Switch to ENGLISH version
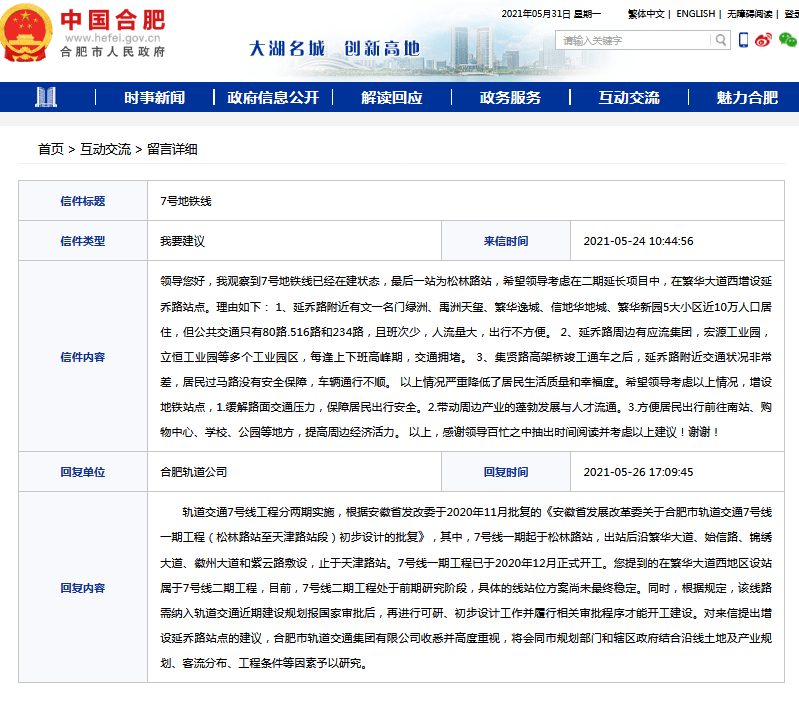 click(x=696, y=14)
